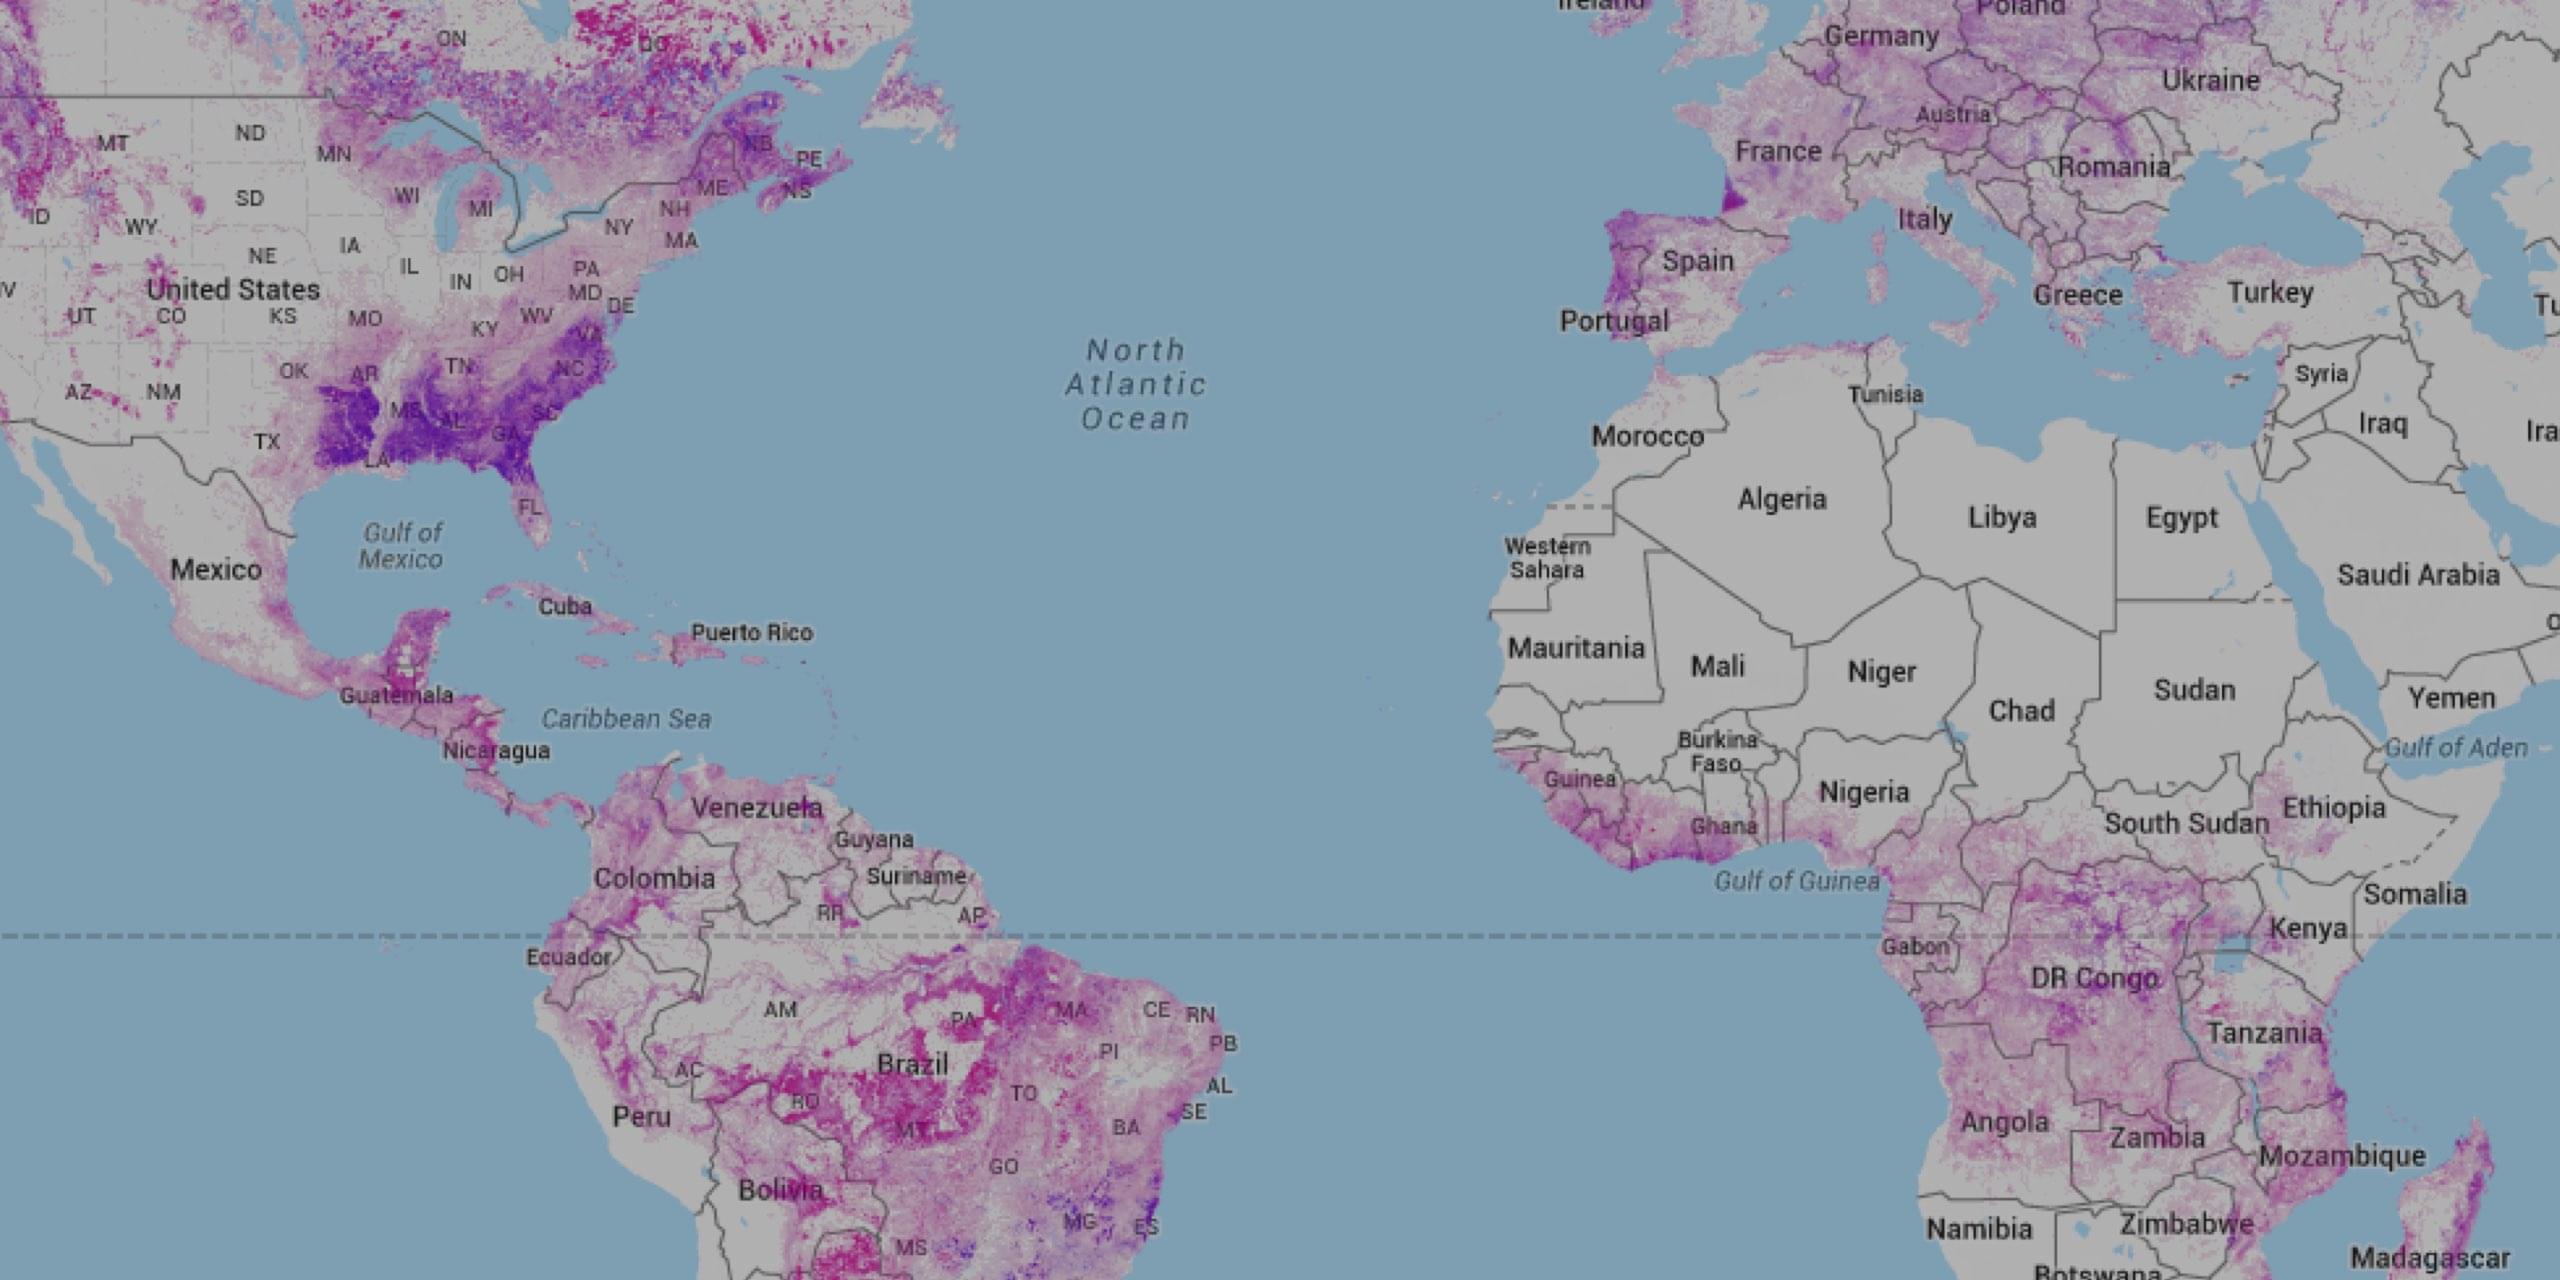Image resolution: width=2560 pixels, height=1280 pixels.
Task: Click the Saudi Arabia label
Action: [2417, 575]
